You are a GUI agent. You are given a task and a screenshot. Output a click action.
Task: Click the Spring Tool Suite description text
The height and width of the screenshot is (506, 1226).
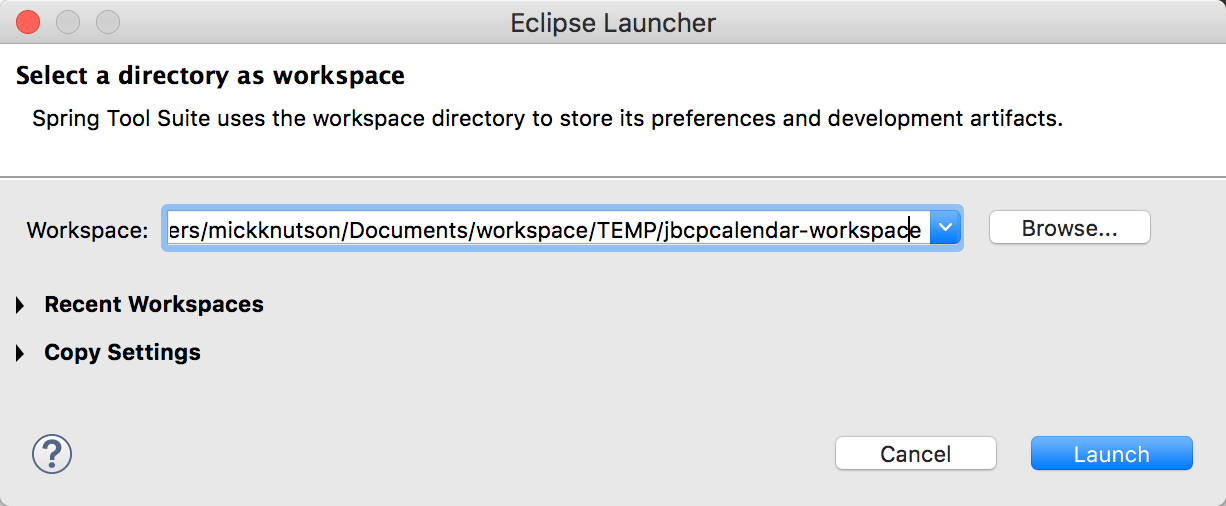[x=547, y=119]
